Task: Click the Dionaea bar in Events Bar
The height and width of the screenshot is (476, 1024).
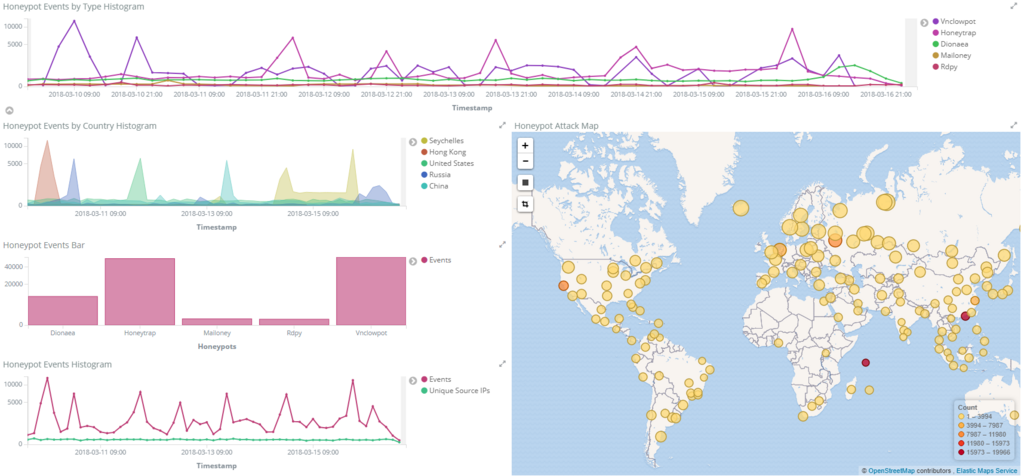Action: tap(63, 310)
